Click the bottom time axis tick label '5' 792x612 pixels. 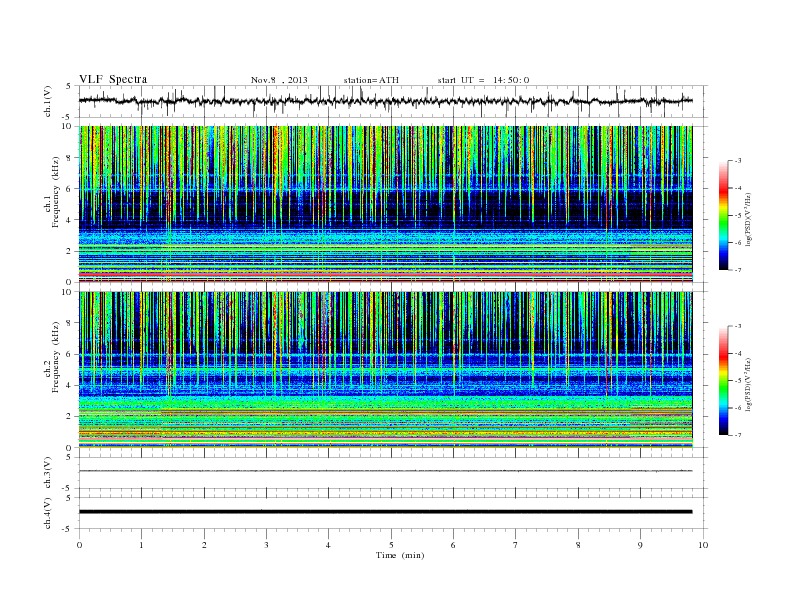(391, 545)
